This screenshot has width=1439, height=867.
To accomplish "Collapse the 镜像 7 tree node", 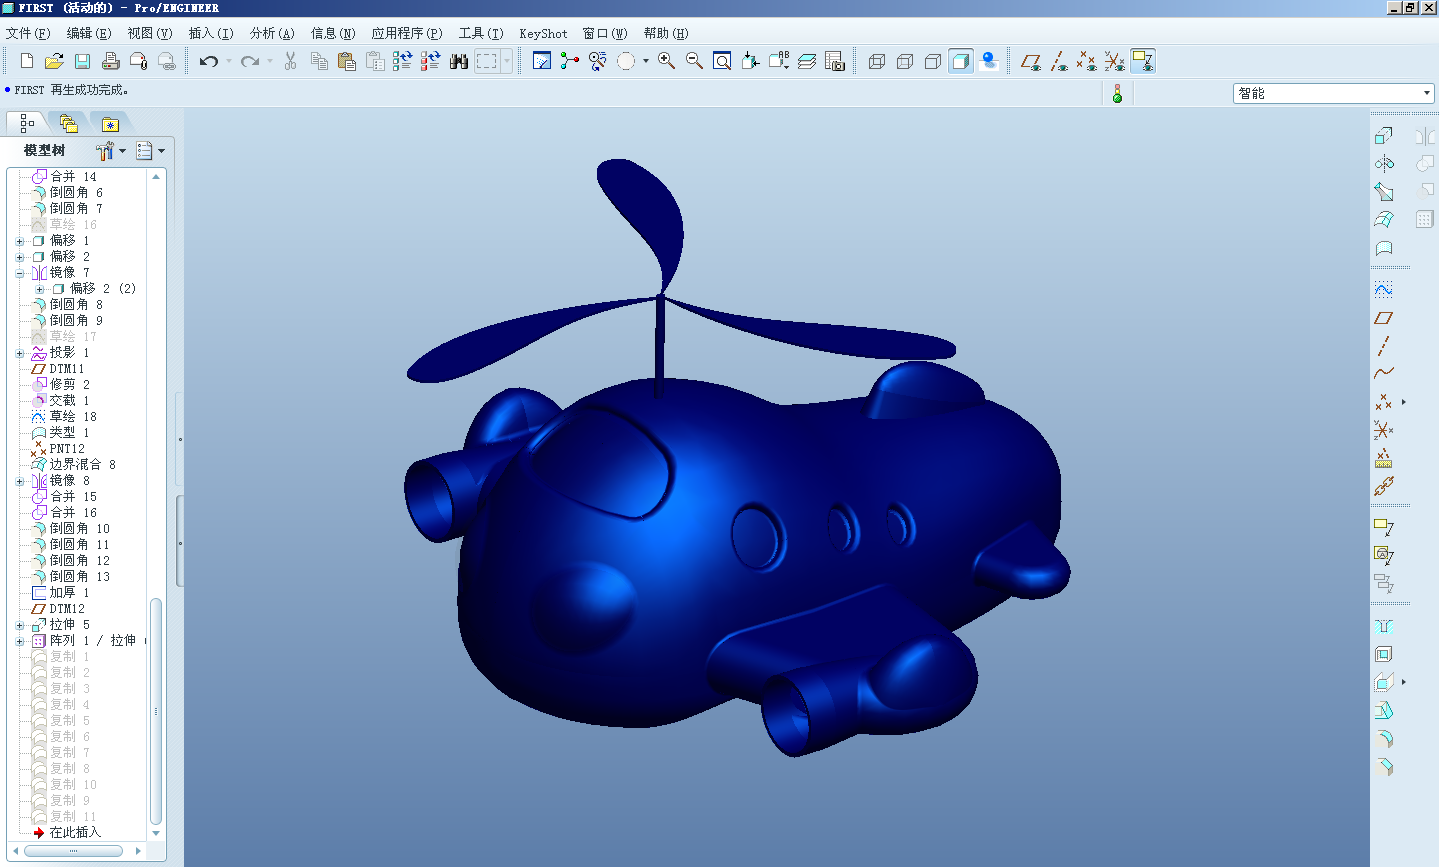I will [20, 273].
